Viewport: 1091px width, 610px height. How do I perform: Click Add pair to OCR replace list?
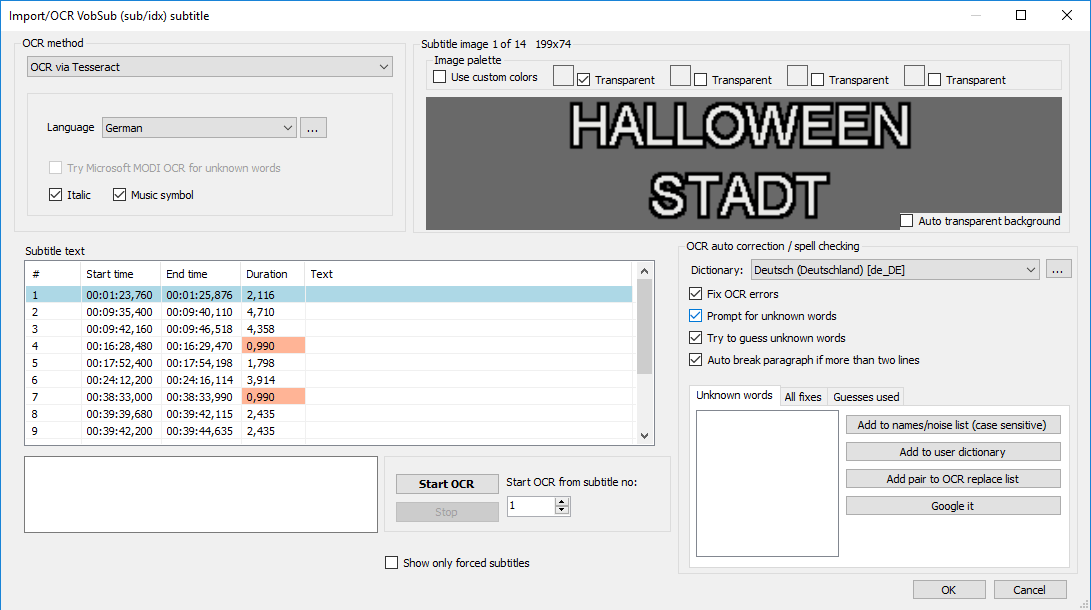[x=953, y=479]
